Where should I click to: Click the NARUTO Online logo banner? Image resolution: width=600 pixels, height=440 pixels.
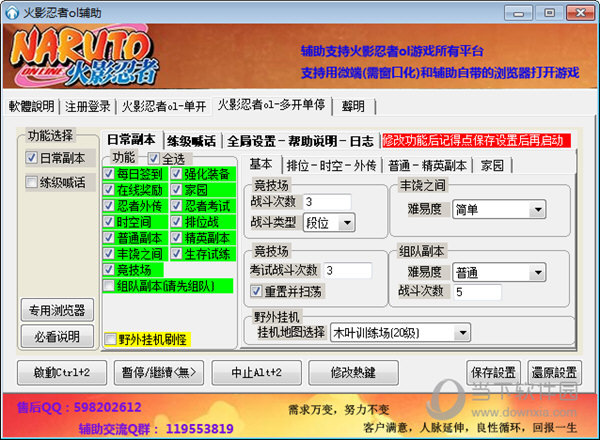click(84, 56)
